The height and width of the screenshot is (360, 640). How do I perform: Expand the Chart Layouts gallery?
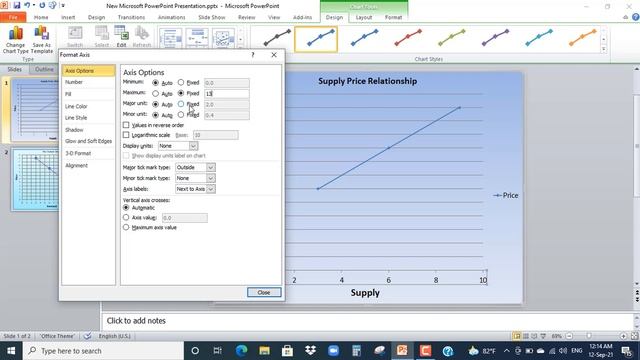[x=240, y=49]
